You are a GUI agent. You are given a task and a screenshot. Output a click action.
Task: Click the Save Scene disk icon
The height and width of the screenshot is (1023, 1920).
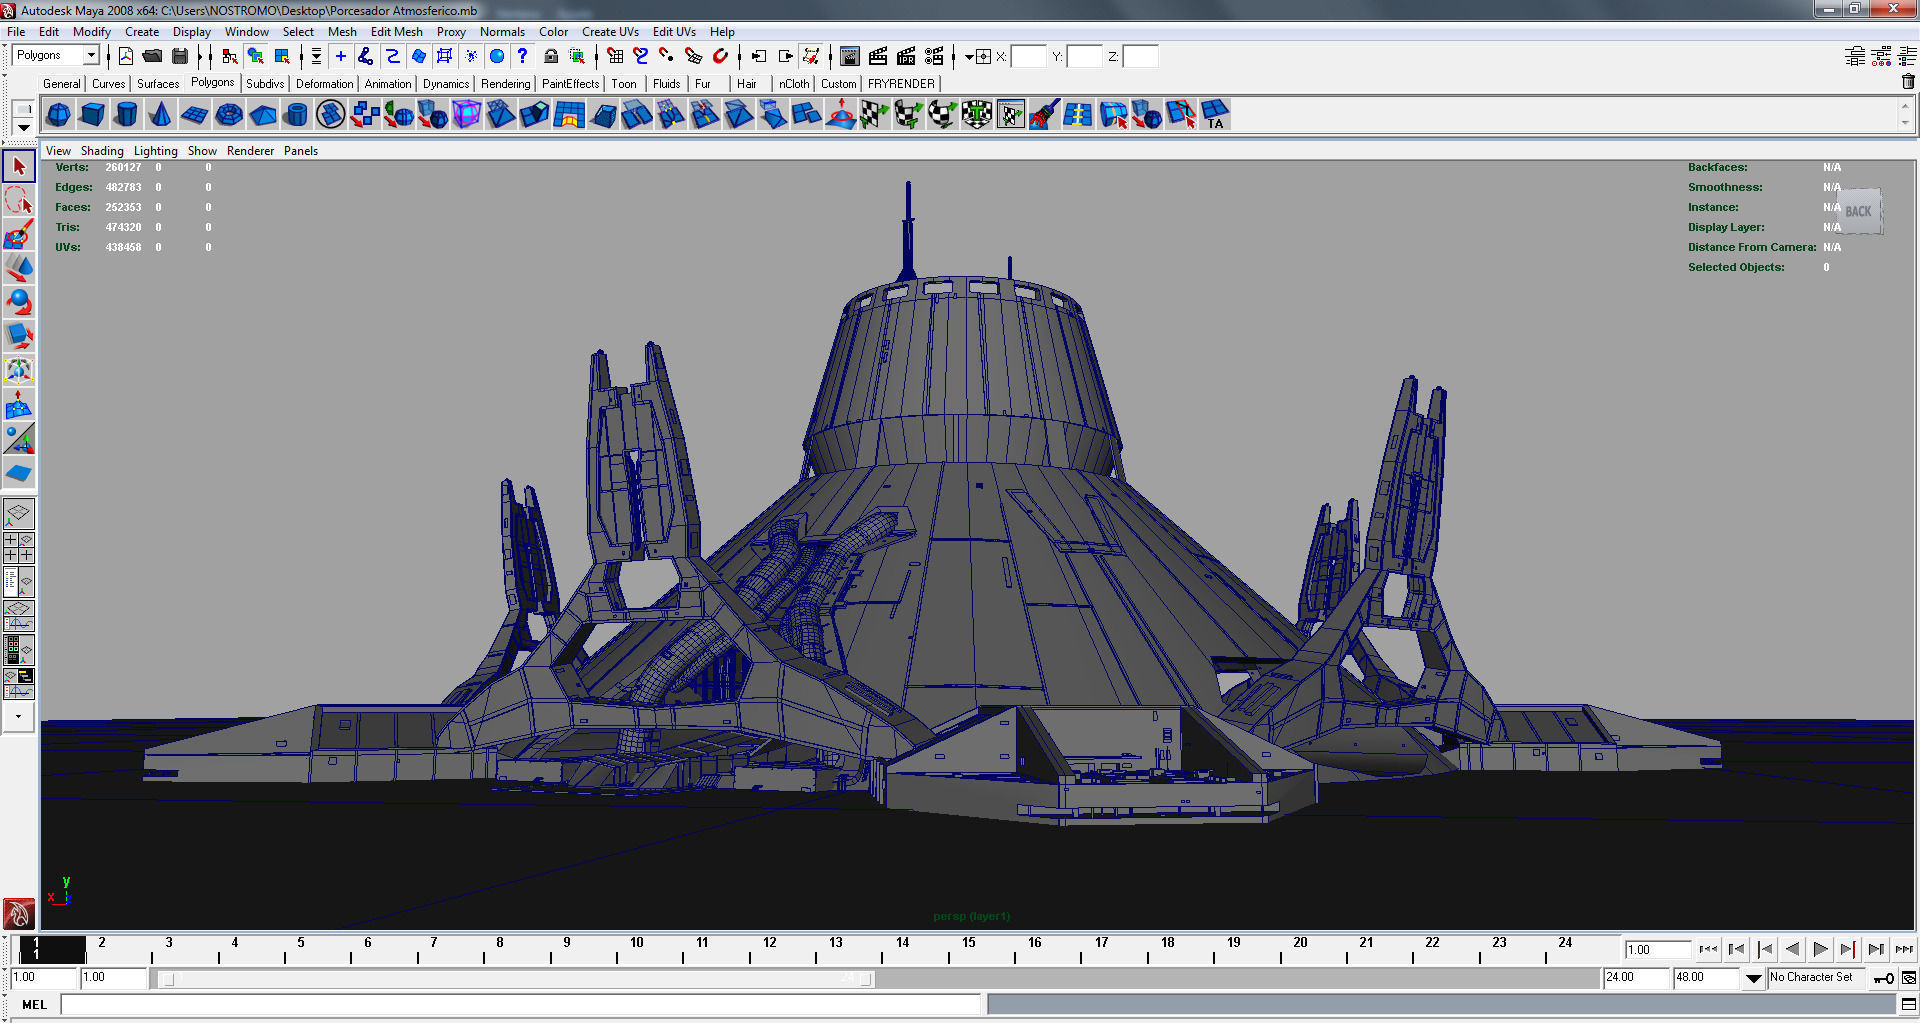coord(180,56)
